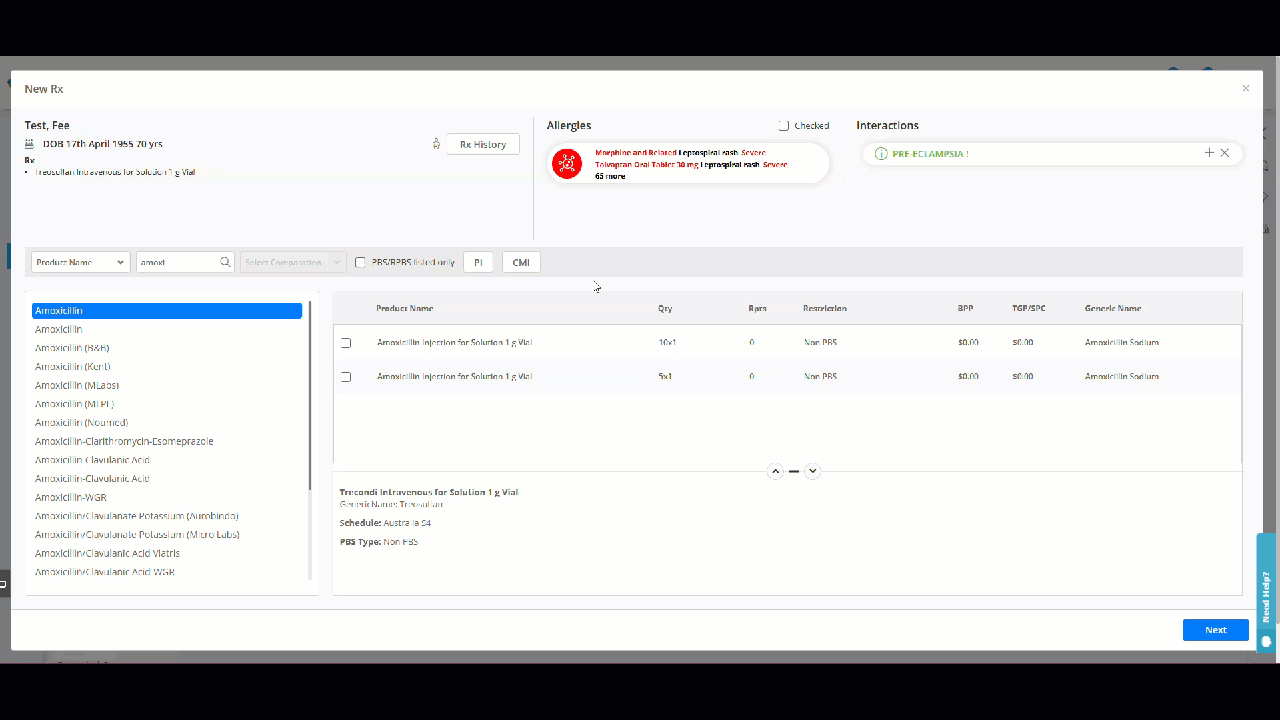Open the Select Composition dropdown
Viewport: 1280px width, 720px height.
[x=292, y=261]
